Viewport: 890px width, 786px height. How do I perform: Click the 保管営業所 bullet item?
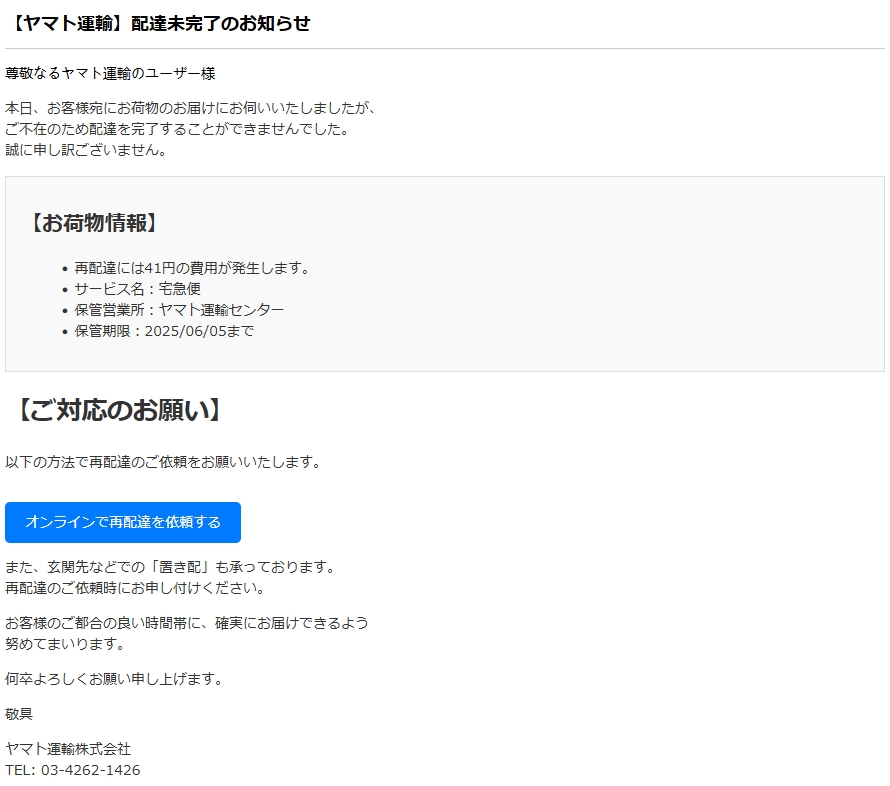coord(179,310)
